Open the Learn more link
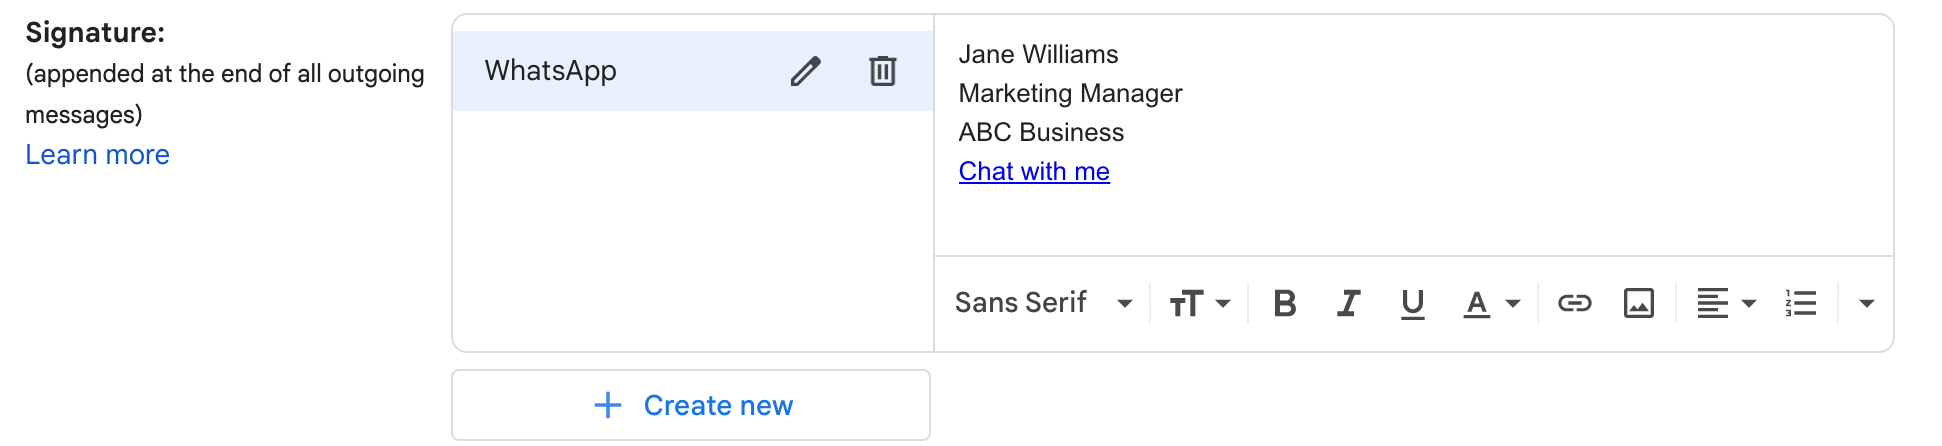Screen dimensions: 1942x446 pos(97,155)
